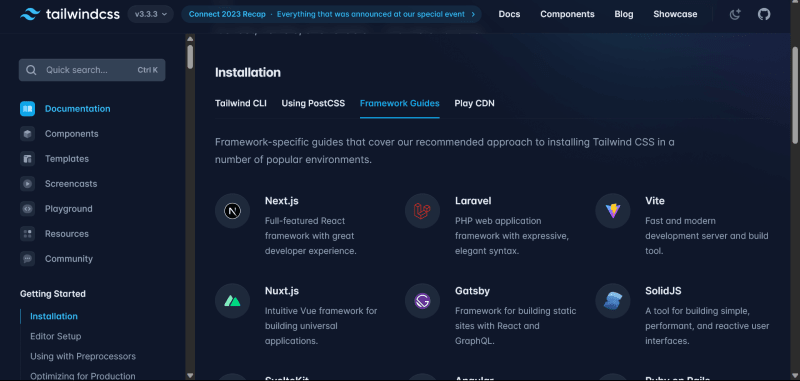Click the Installation section heading

pyautogui.click(x=248, y=72)
